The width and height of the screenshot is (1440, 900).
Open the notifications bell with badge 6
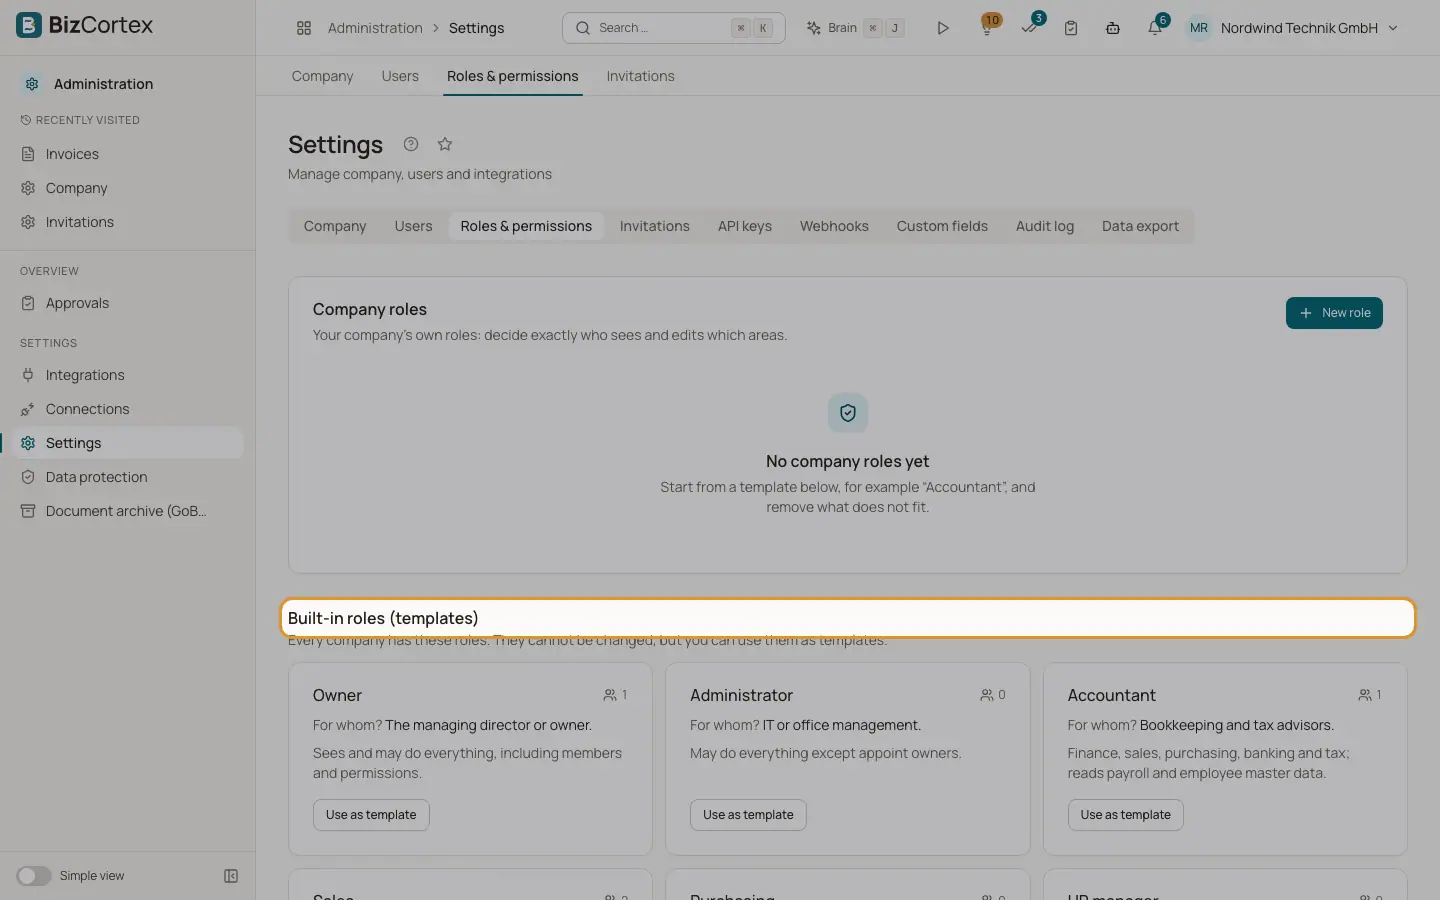[x=1156, y=27]
